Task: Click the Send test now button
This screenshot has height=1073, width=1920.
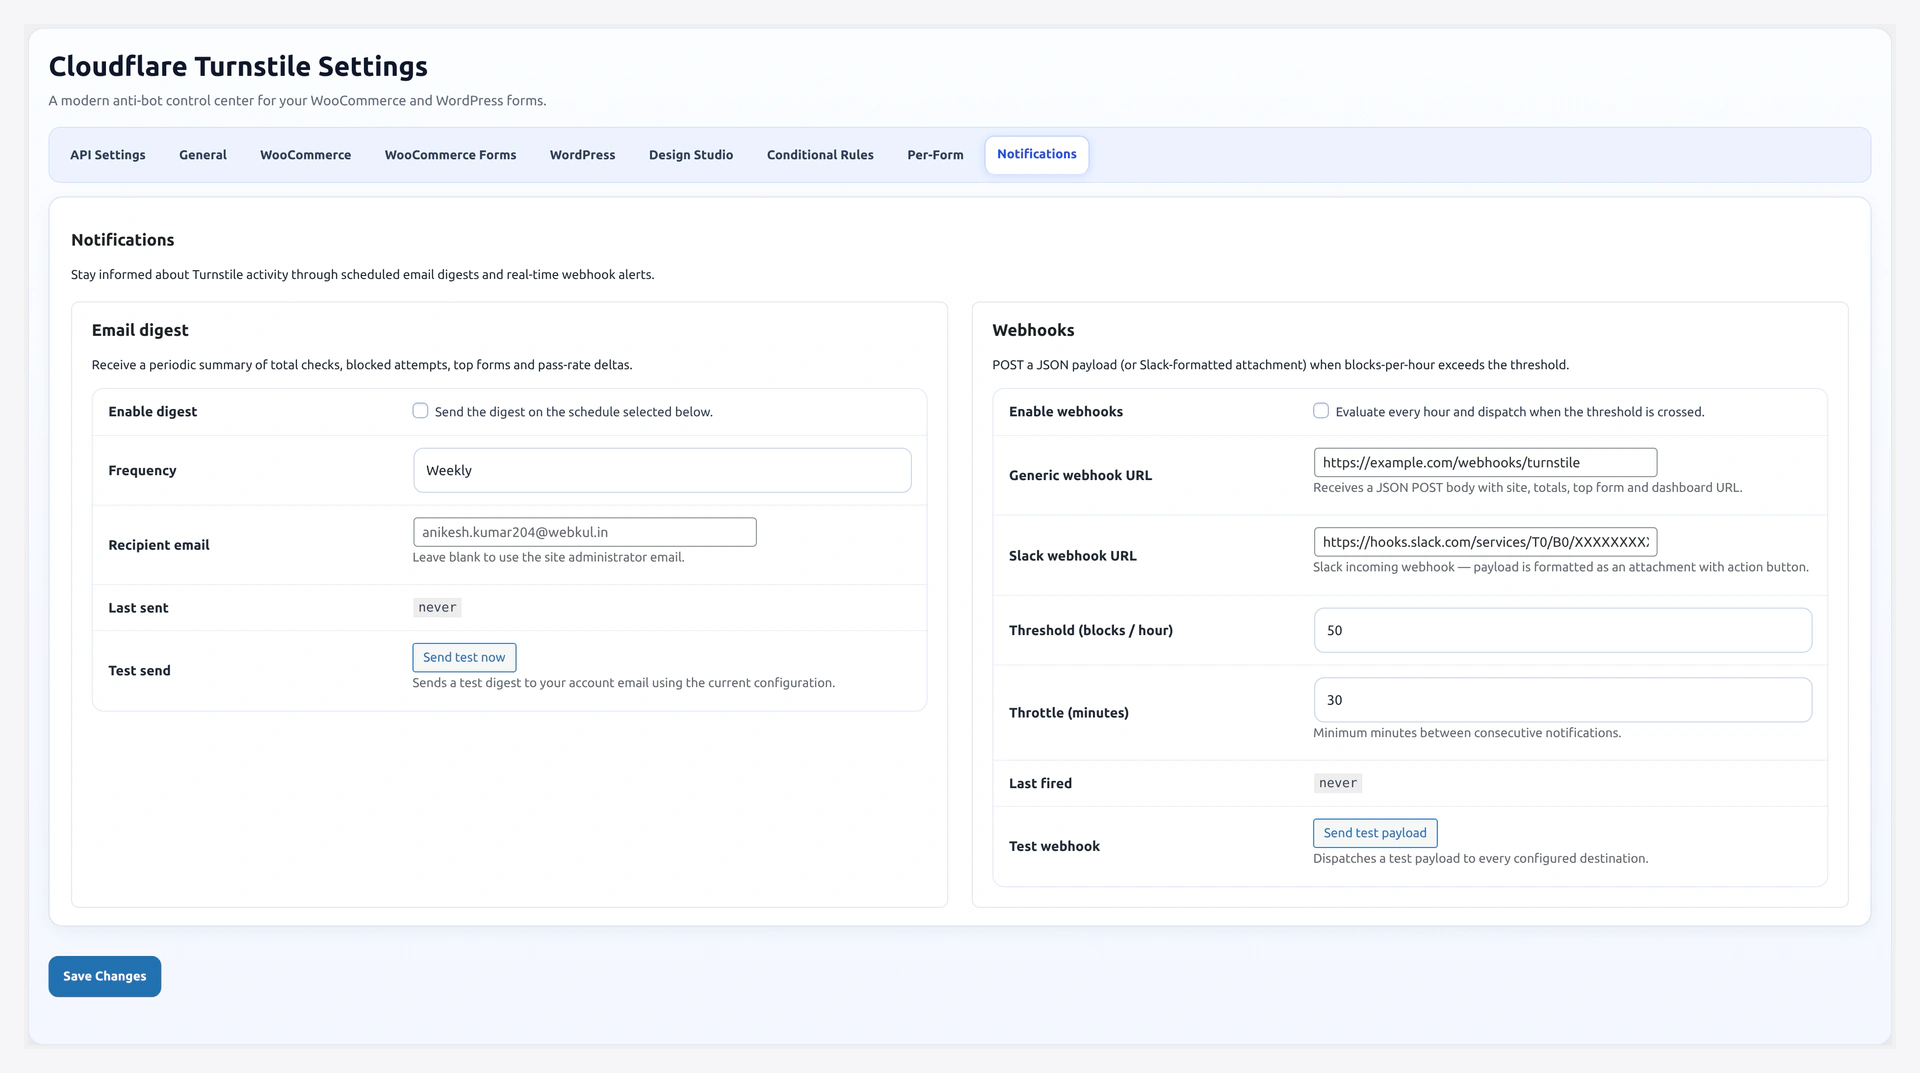Action: pyautogui.click(x=464, y=657)
